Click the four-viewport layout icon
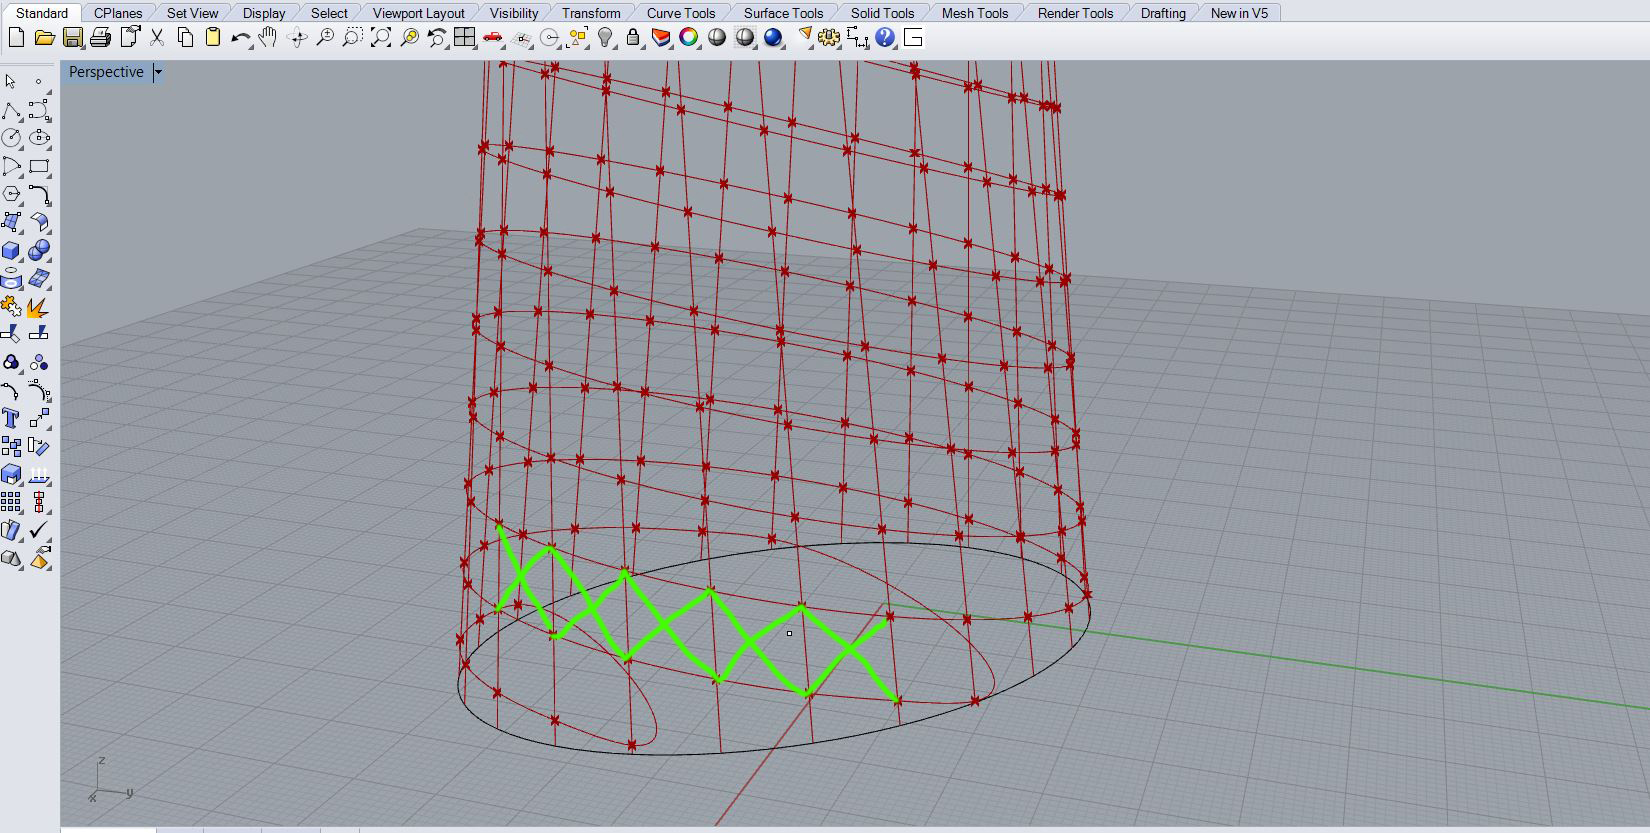 (464, 38)
